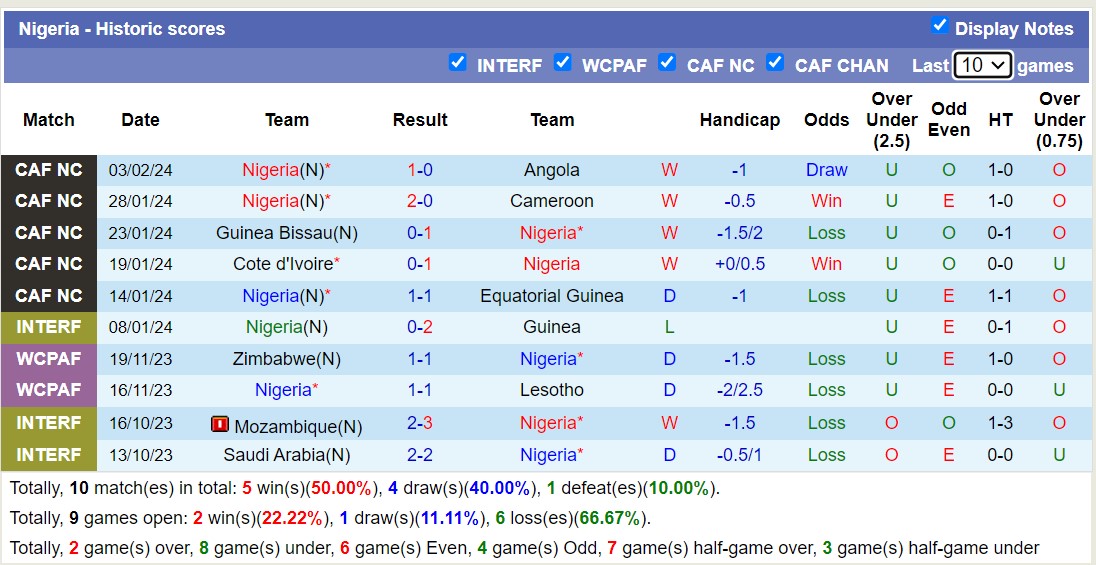Screen dimensions: 1096x565
Task: Click date 14/01/24
Action: (140, 296)
